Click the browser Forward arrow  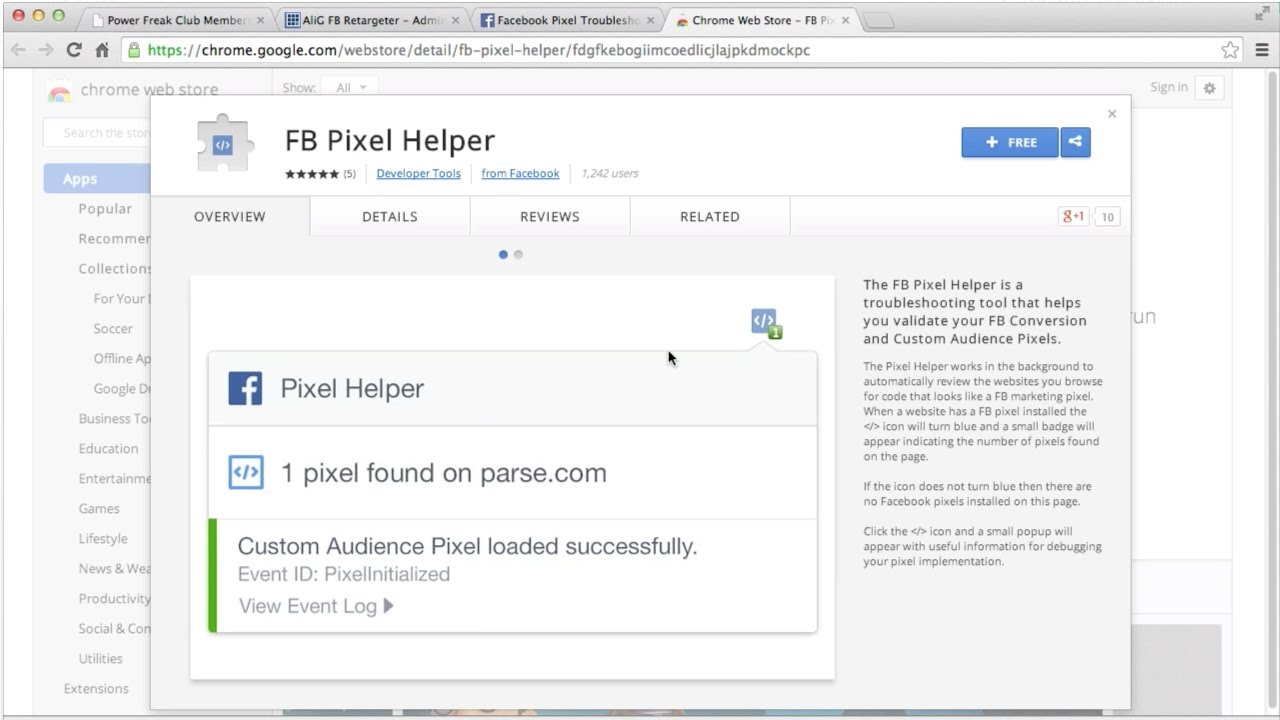[46, 50]
